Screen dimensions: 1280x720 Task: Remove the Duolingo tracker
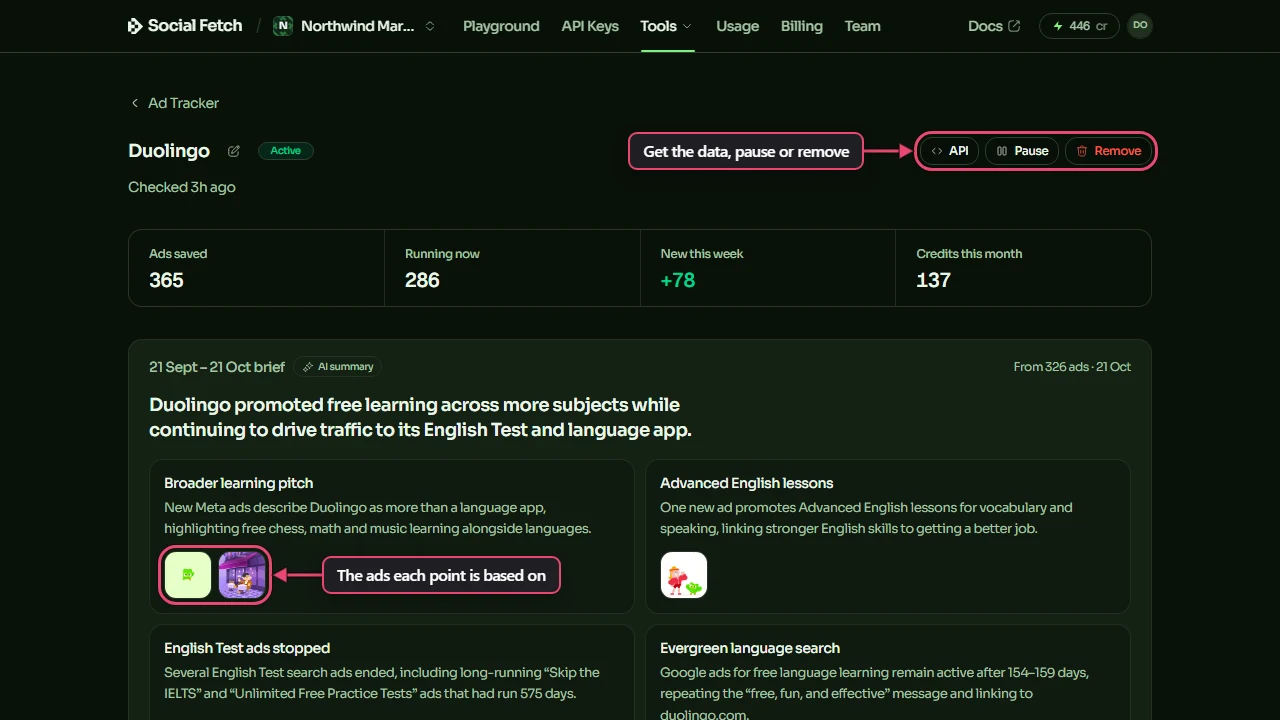click(x=1108, y=151)
